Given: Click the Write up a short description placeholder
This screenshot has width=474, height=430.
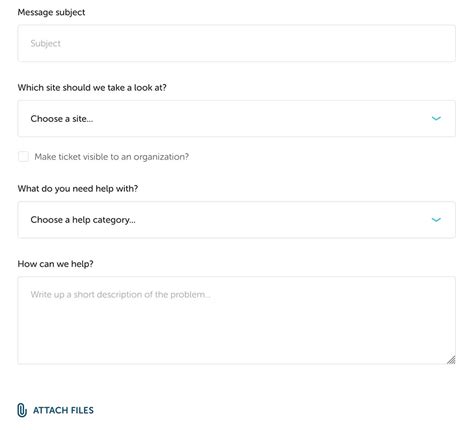Looking at the screenshot, I should [120, 295].
